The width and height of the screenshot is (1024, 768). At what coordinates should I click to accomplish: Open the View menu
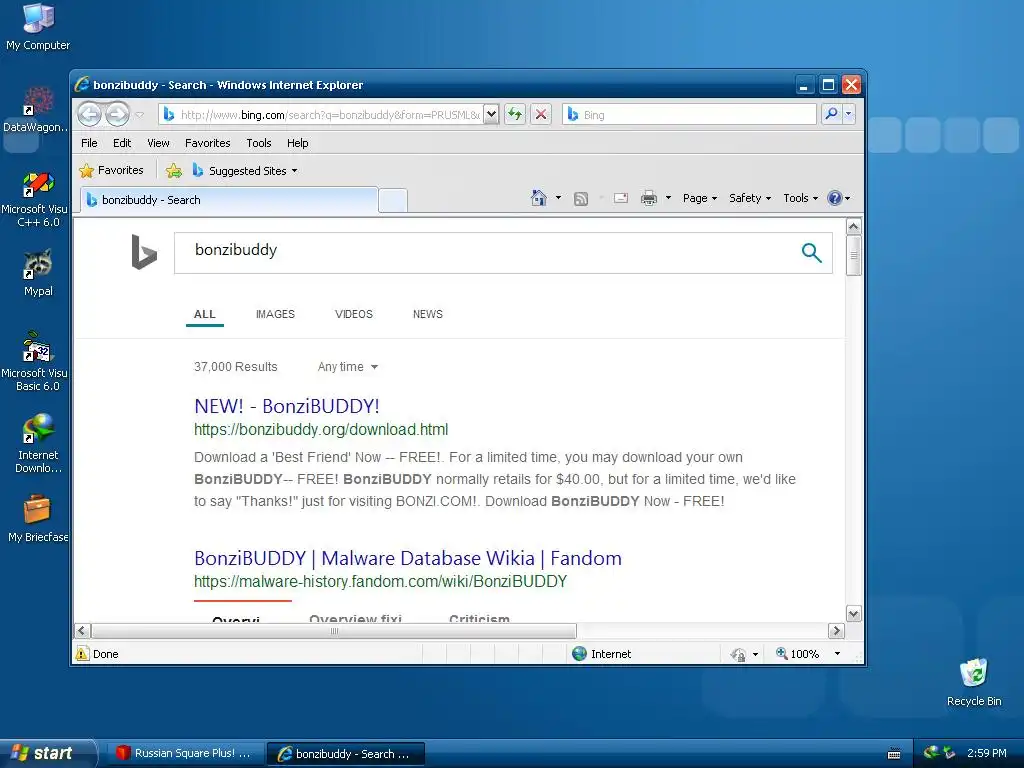point(158,143)
